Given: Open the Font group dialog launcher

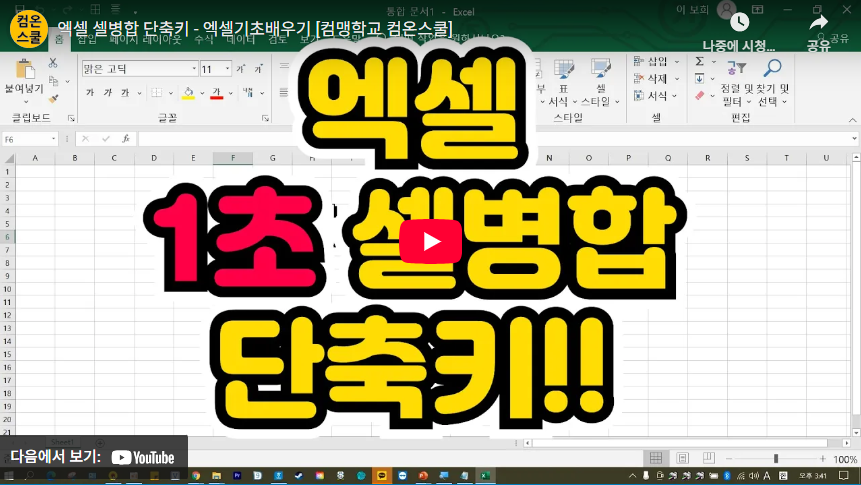Looking at the screenshot, I should click(265, 118).
